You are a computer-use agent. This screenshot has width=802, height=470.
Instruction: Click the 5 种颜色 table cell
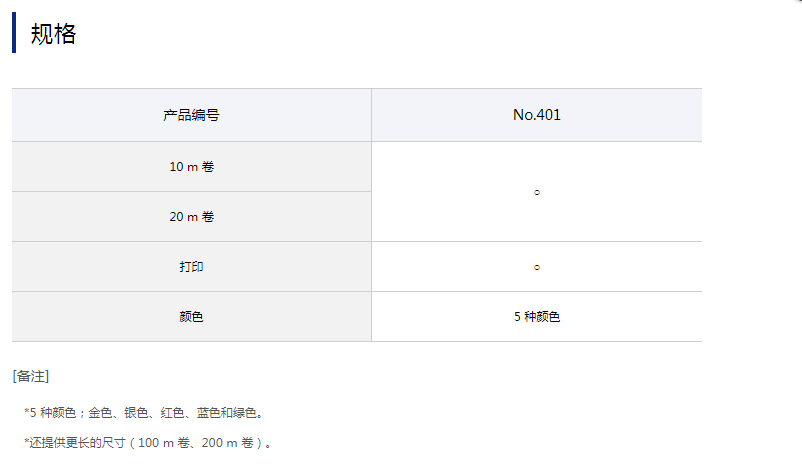[x=537, y=317]
